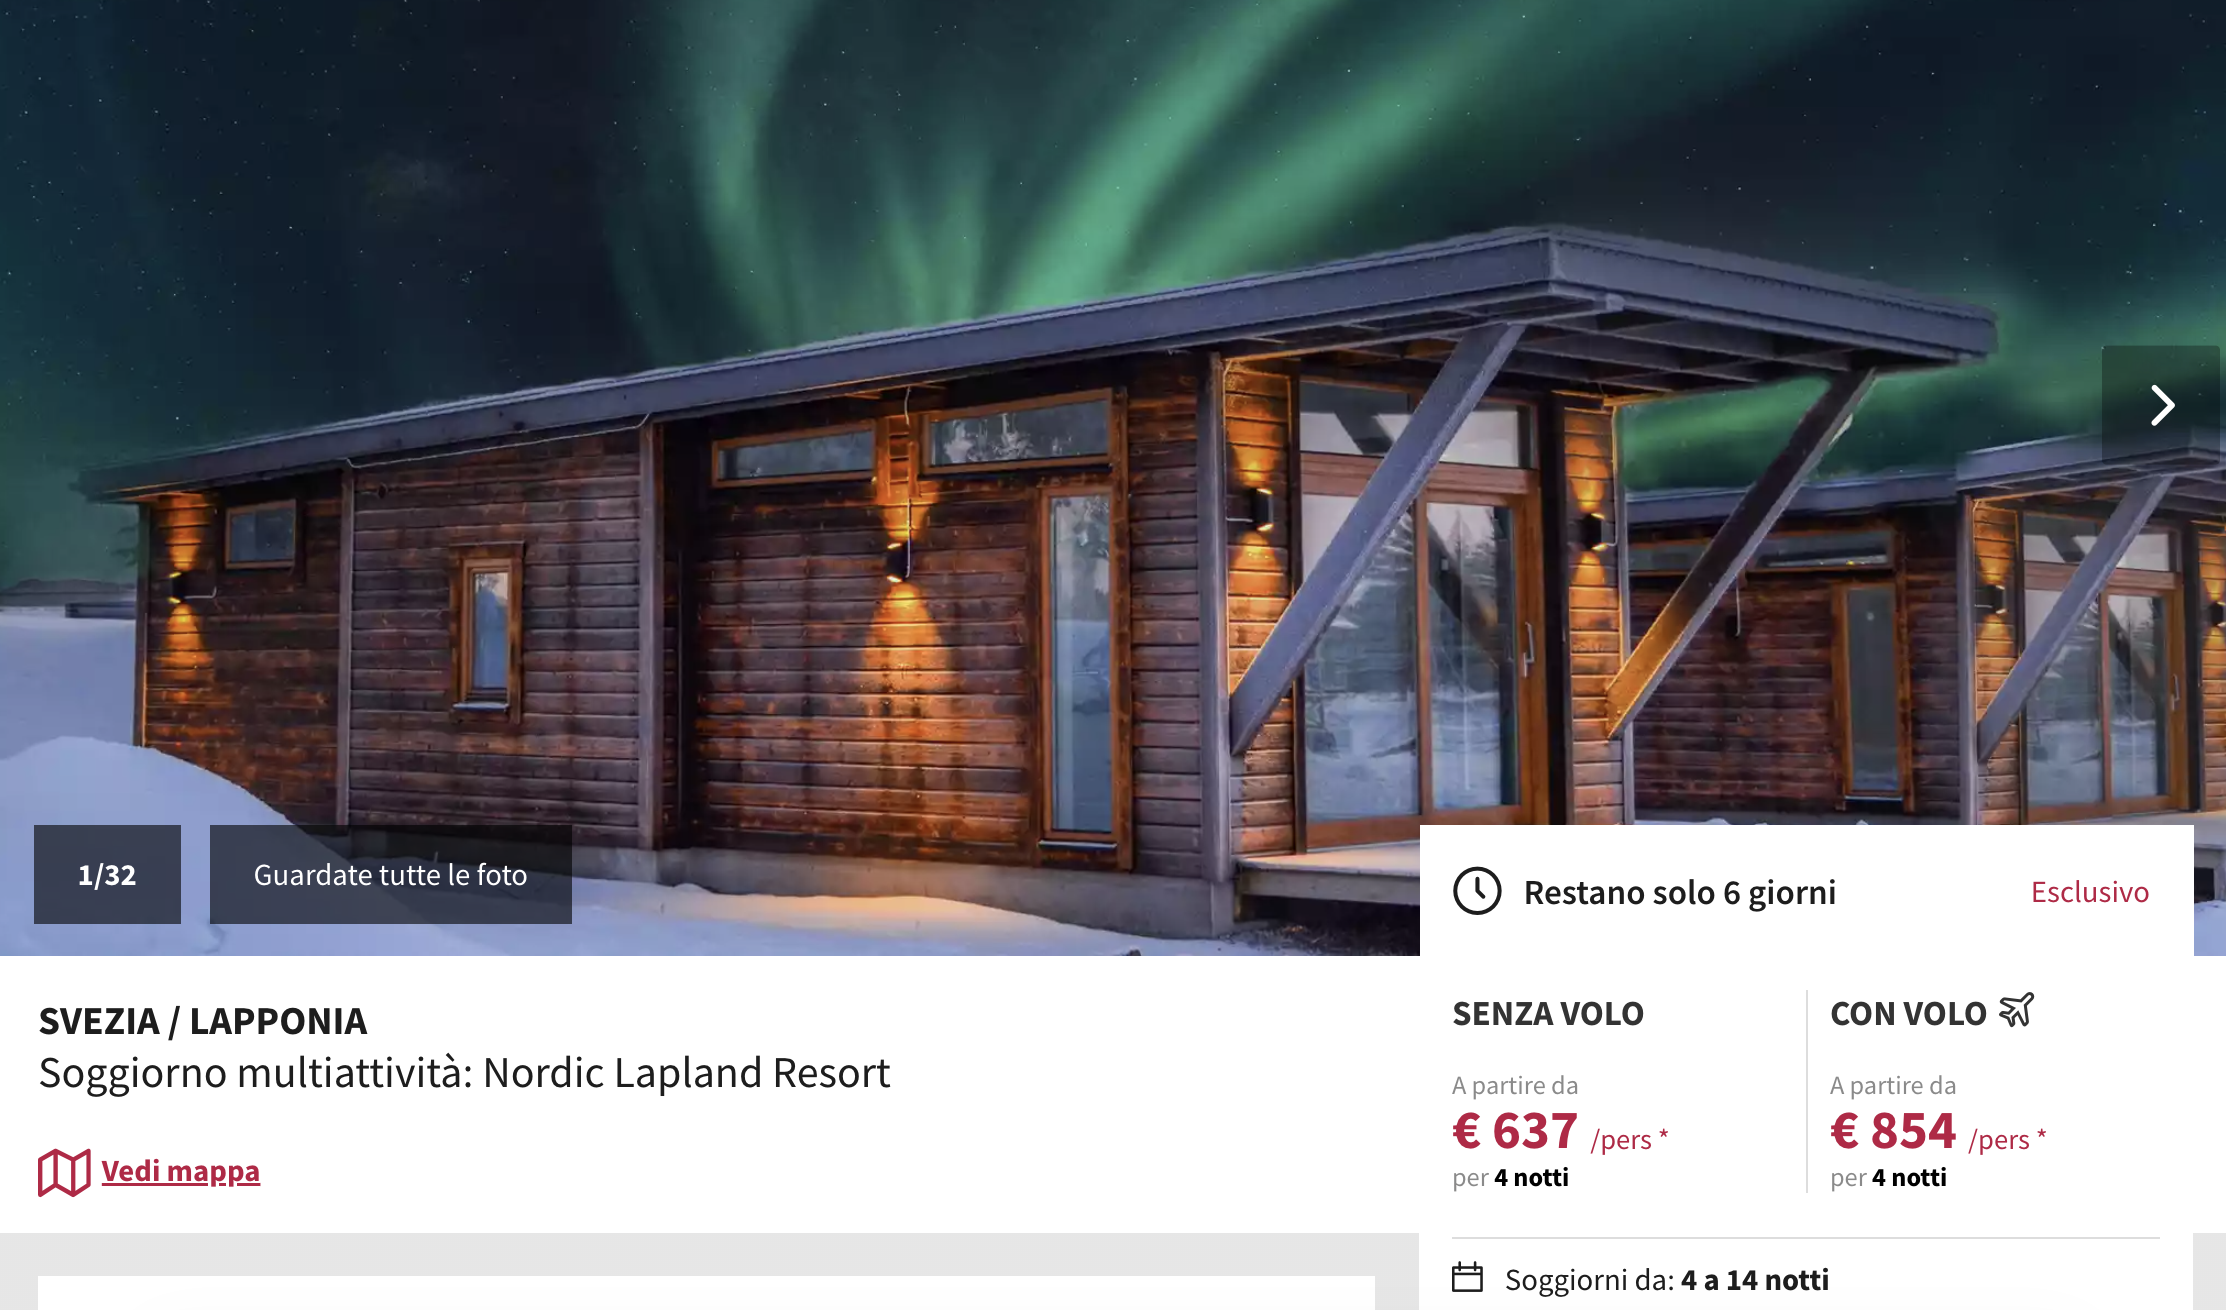
Task: Click the airplane icon next to CON VOLO
Action: click(x=2017, y=1010)
